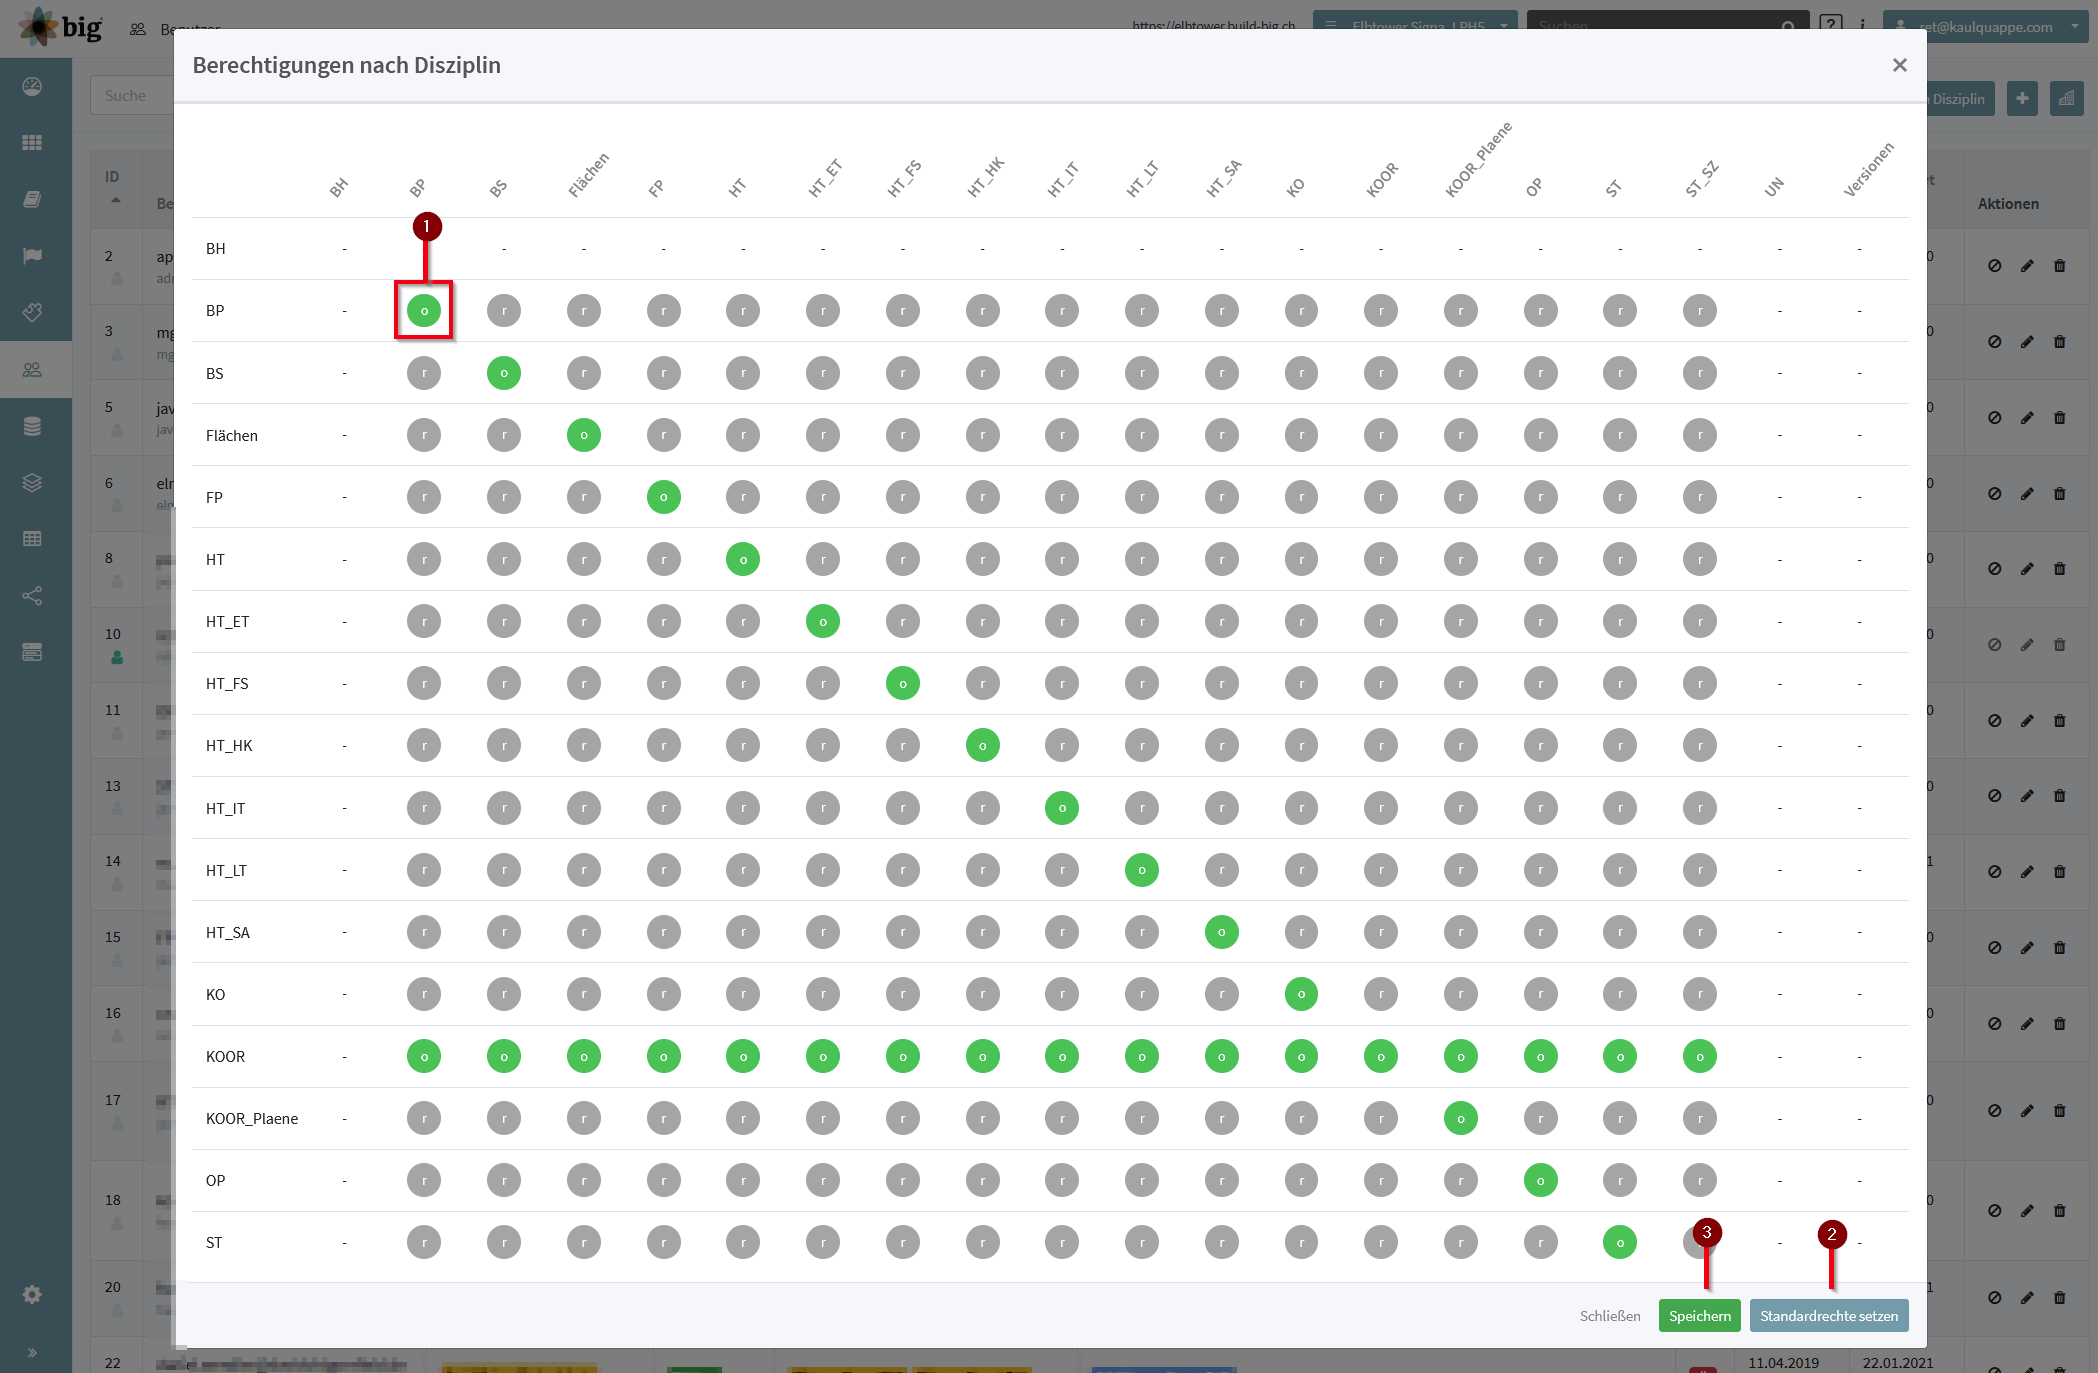Click the Suche search field in background
This screenshot has width=2098, height=1373.
coord(134,96)
